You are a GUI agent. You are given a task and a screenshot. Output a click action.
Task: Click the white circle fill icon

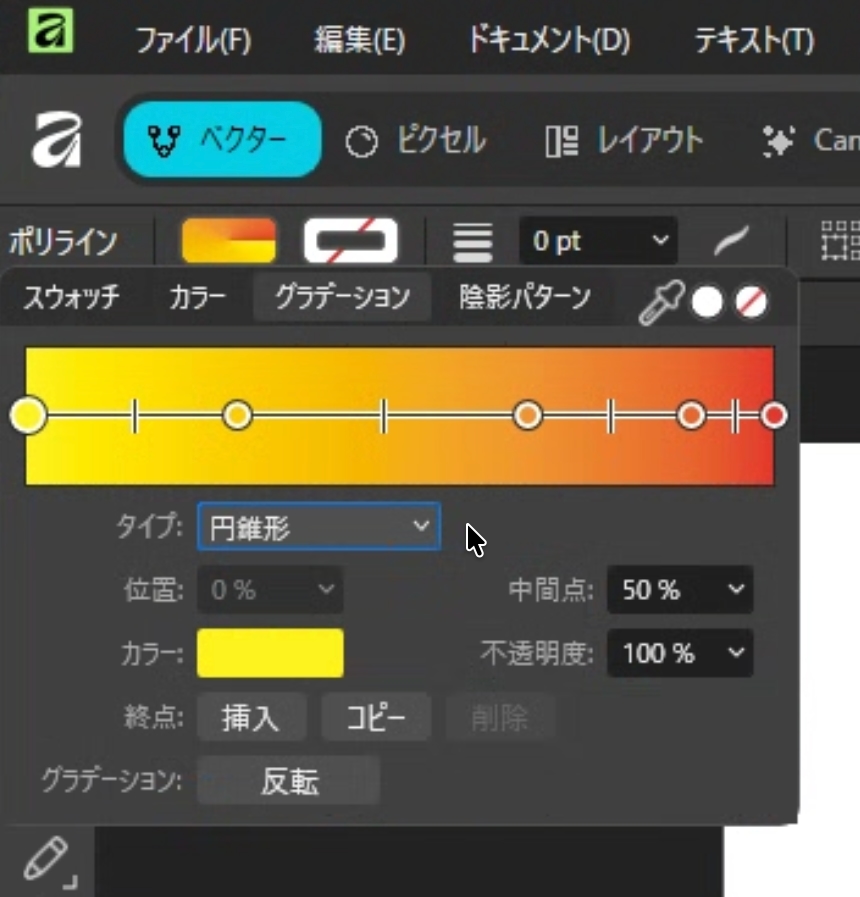(x=707, y=302)
